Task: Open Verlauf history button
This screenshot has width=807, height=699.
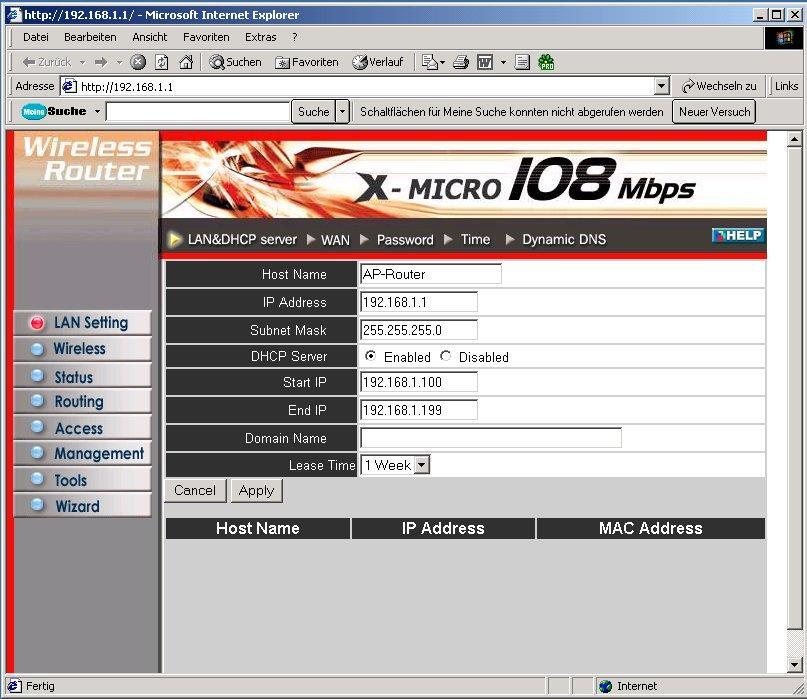Action: point(377,62)
